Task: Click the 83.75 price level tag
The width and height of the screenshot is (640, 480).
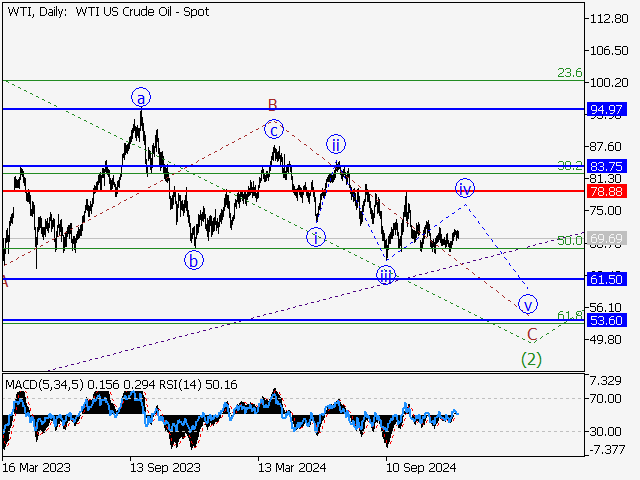Action: 607,166
